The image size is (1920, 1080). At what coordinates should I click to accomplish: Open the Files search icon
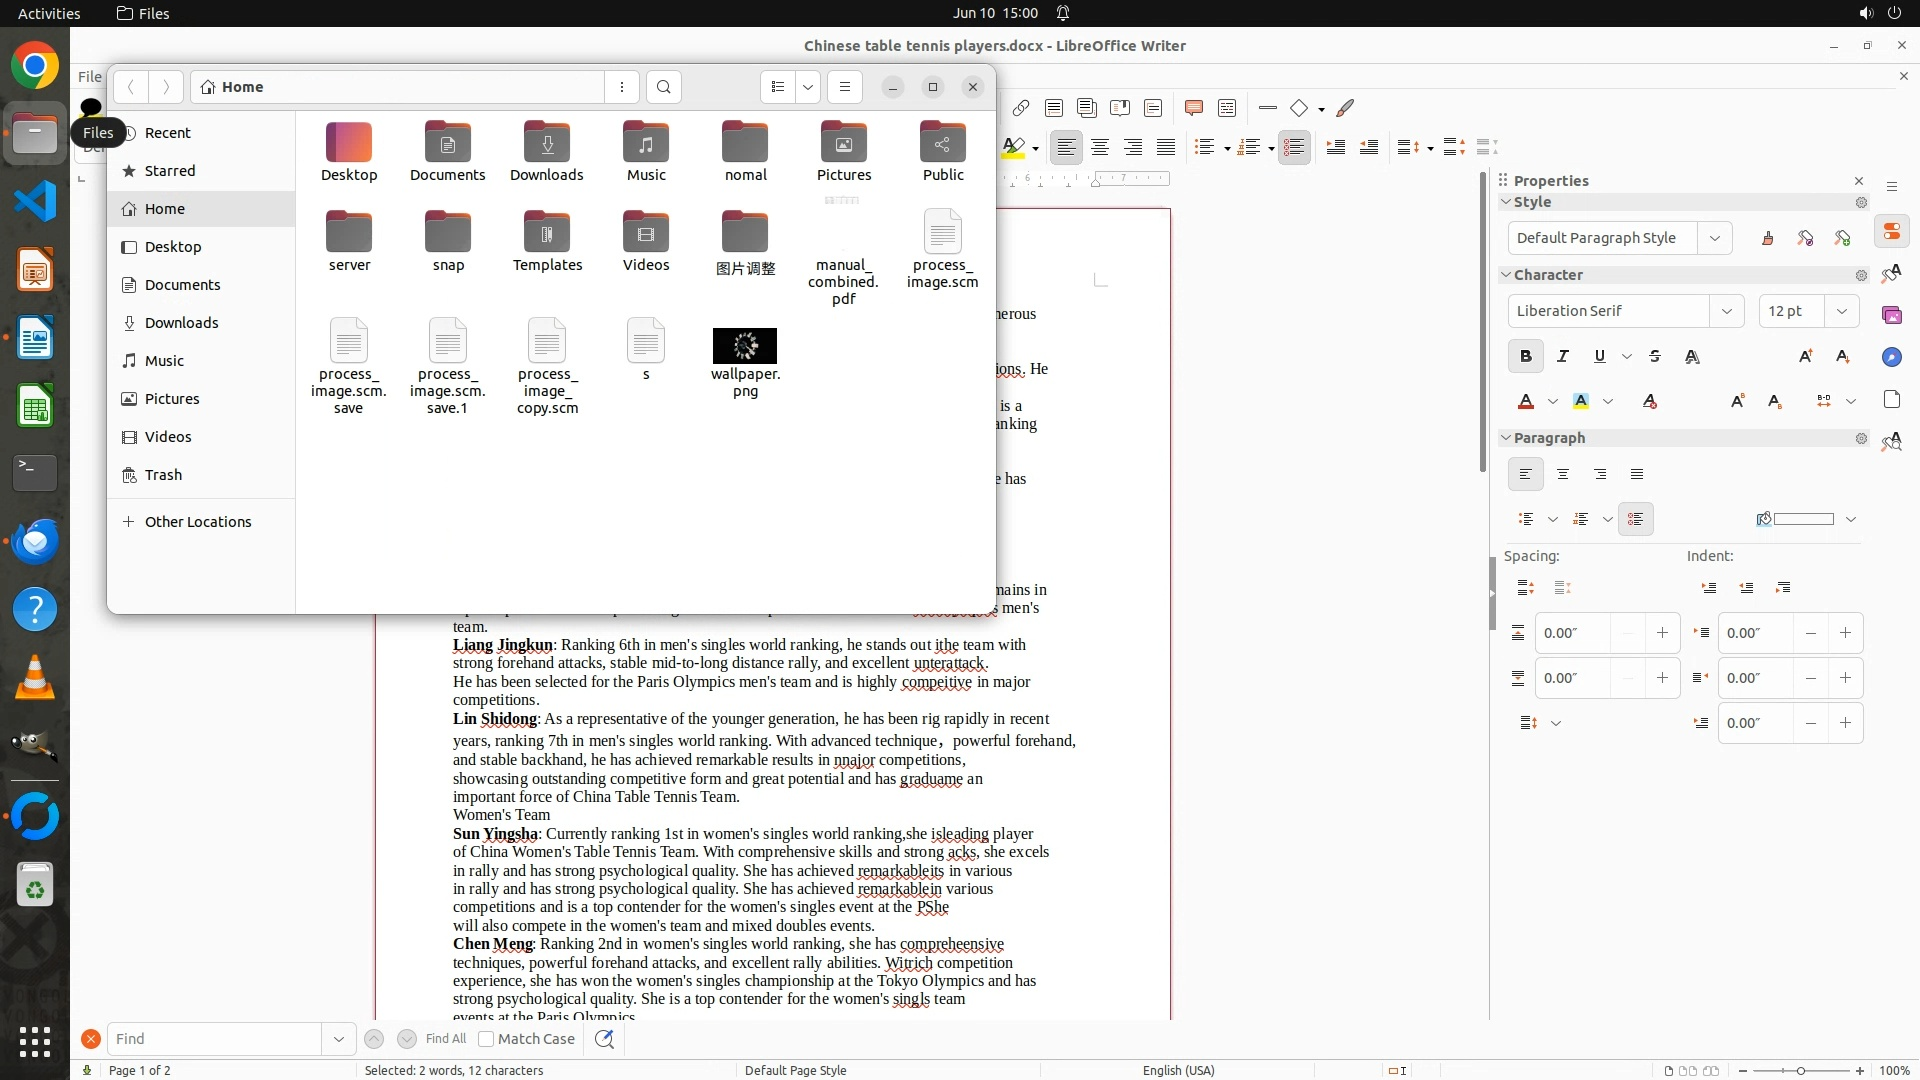pyautogui.click(x=664, y=87)
